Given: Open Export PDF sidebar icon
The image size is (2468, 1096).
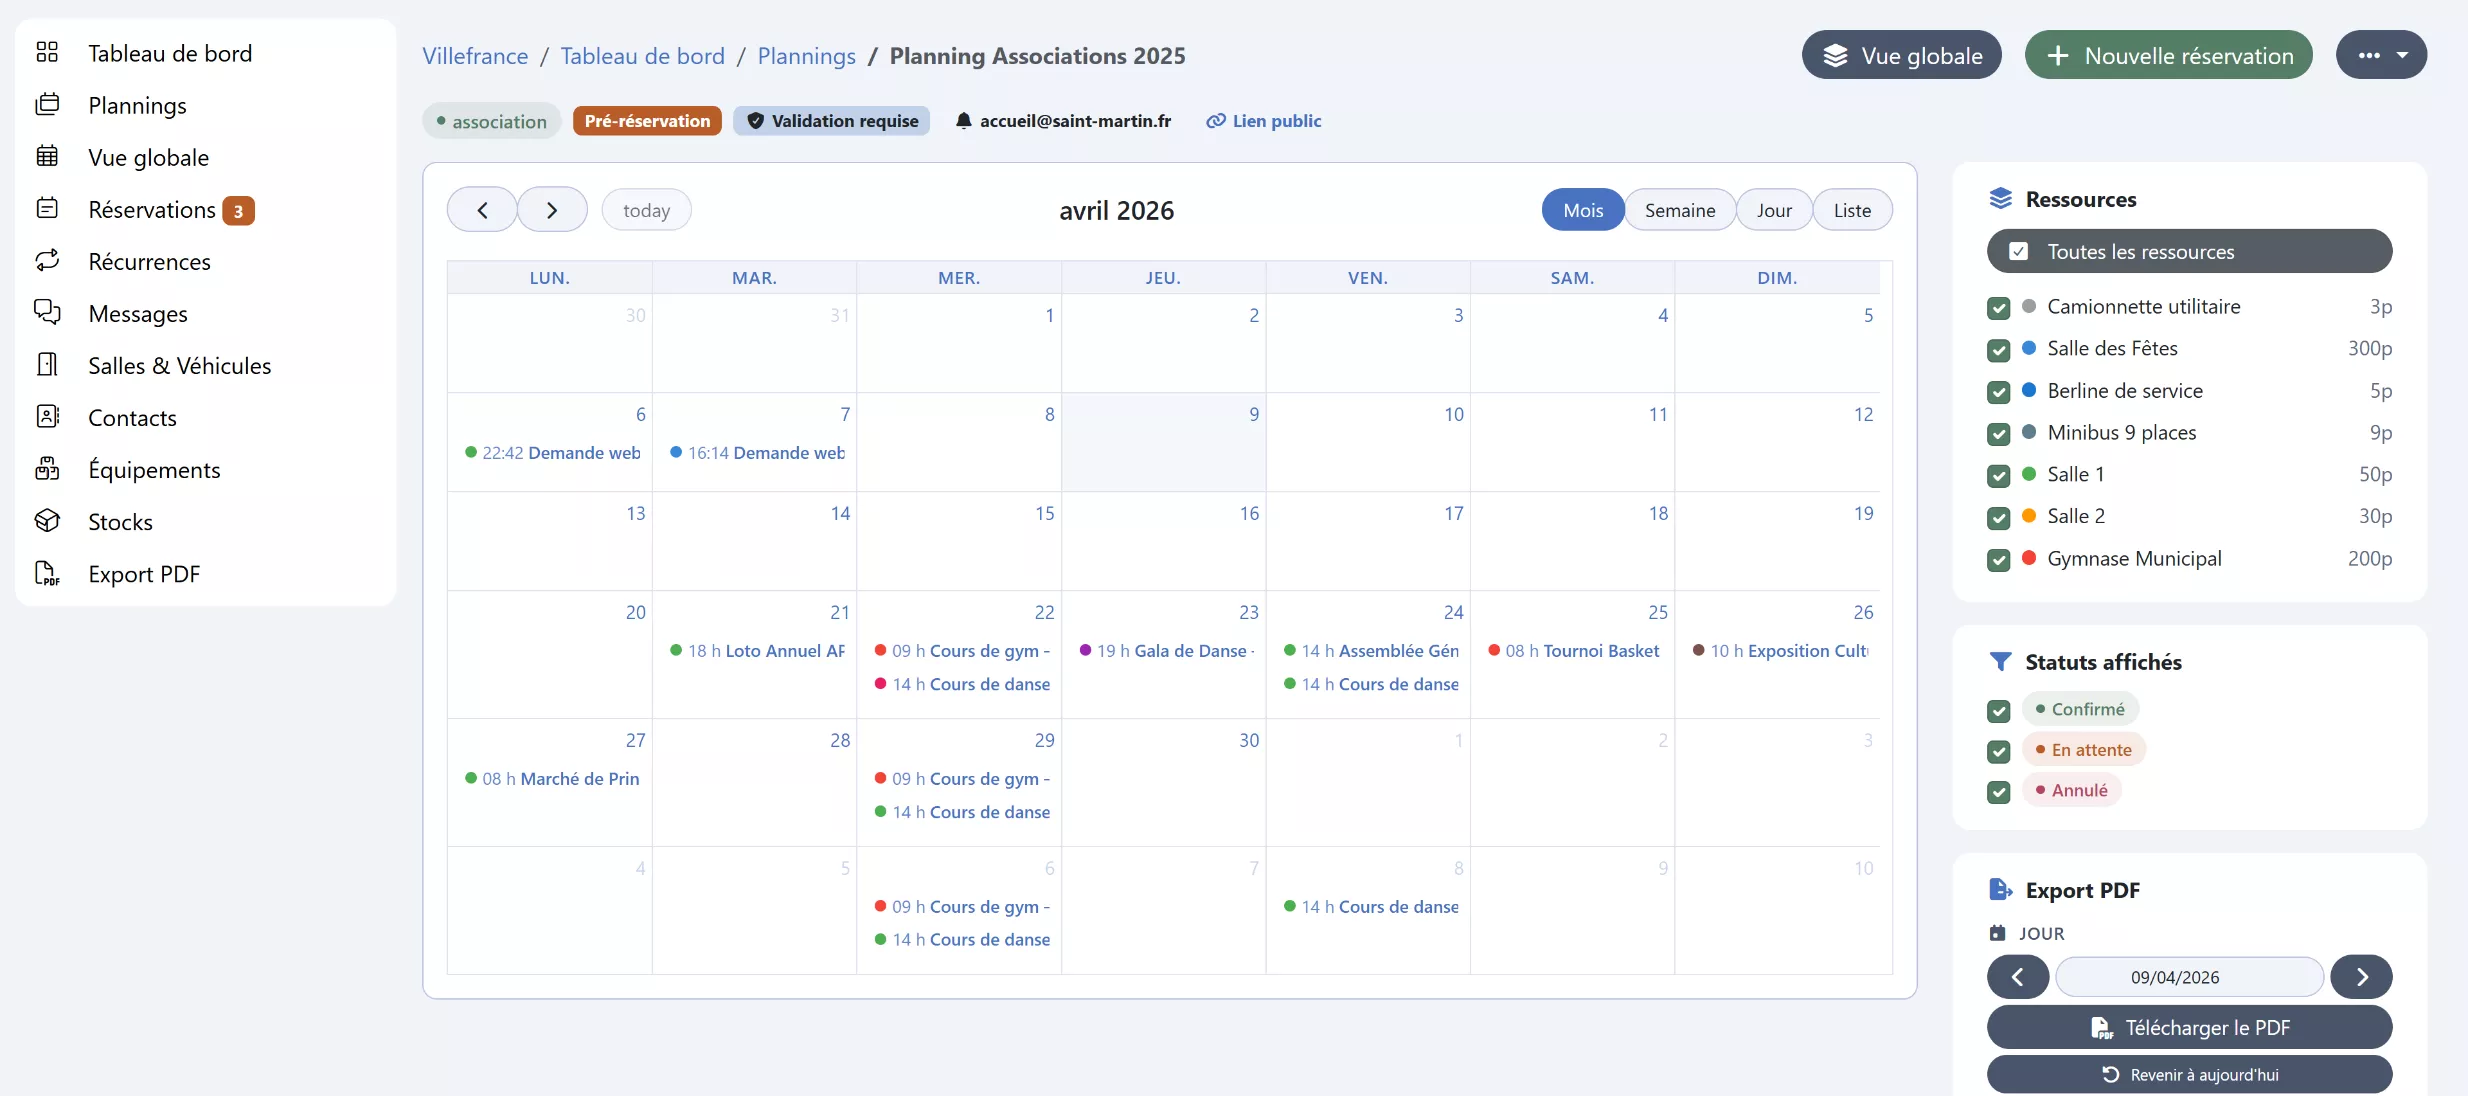Looking at the screenshot, I should click(x=47, y=573).
